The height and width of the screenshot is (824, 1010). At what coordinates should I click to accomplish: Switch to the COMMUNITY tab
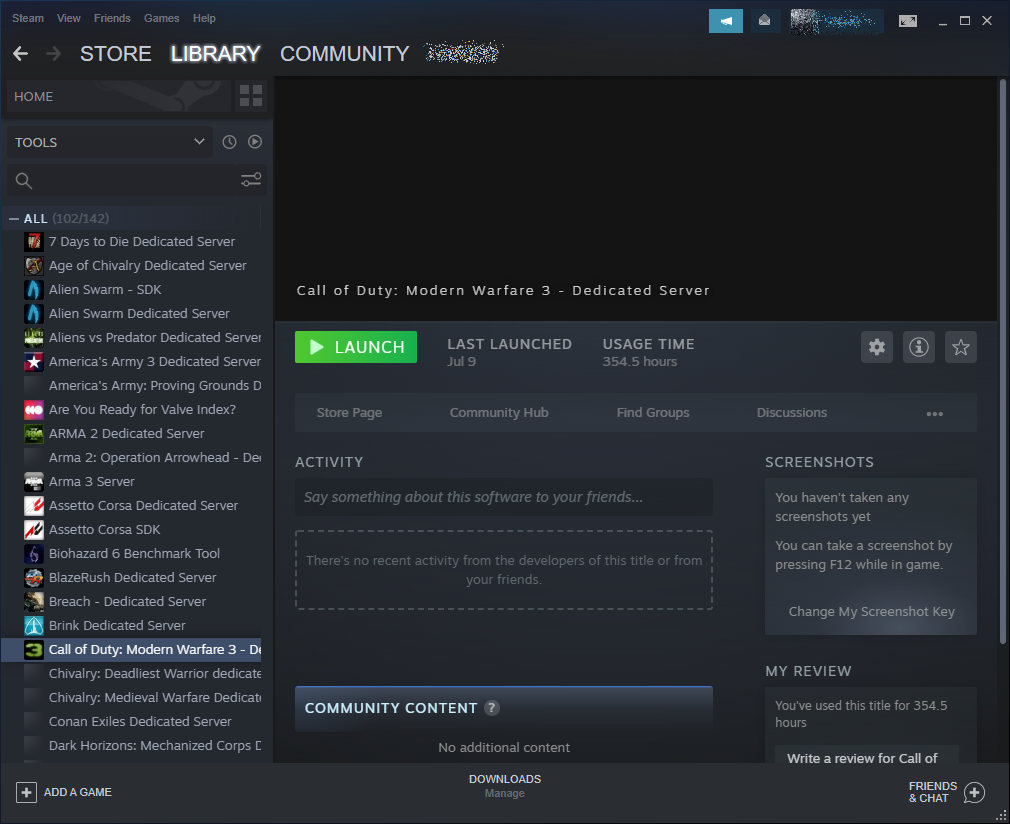(345, 53)
